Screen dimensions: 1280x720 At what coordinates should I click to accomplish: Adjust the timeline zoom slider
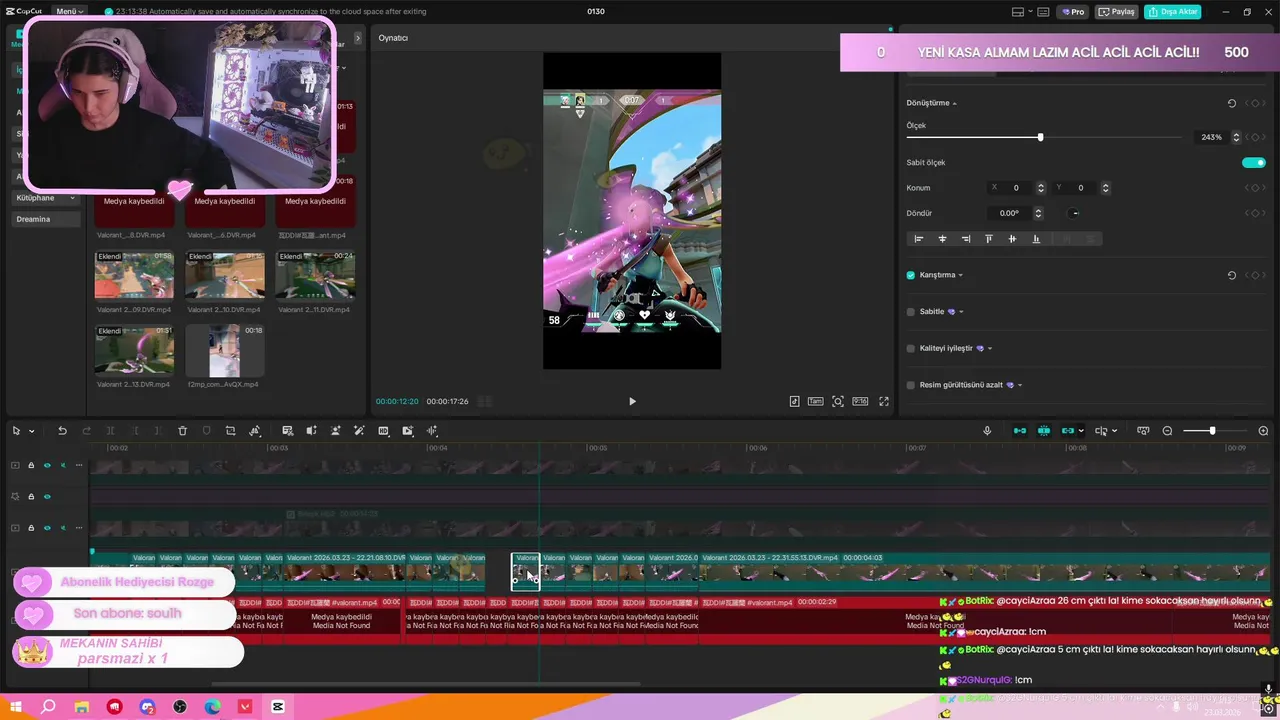click(1212, 431)
